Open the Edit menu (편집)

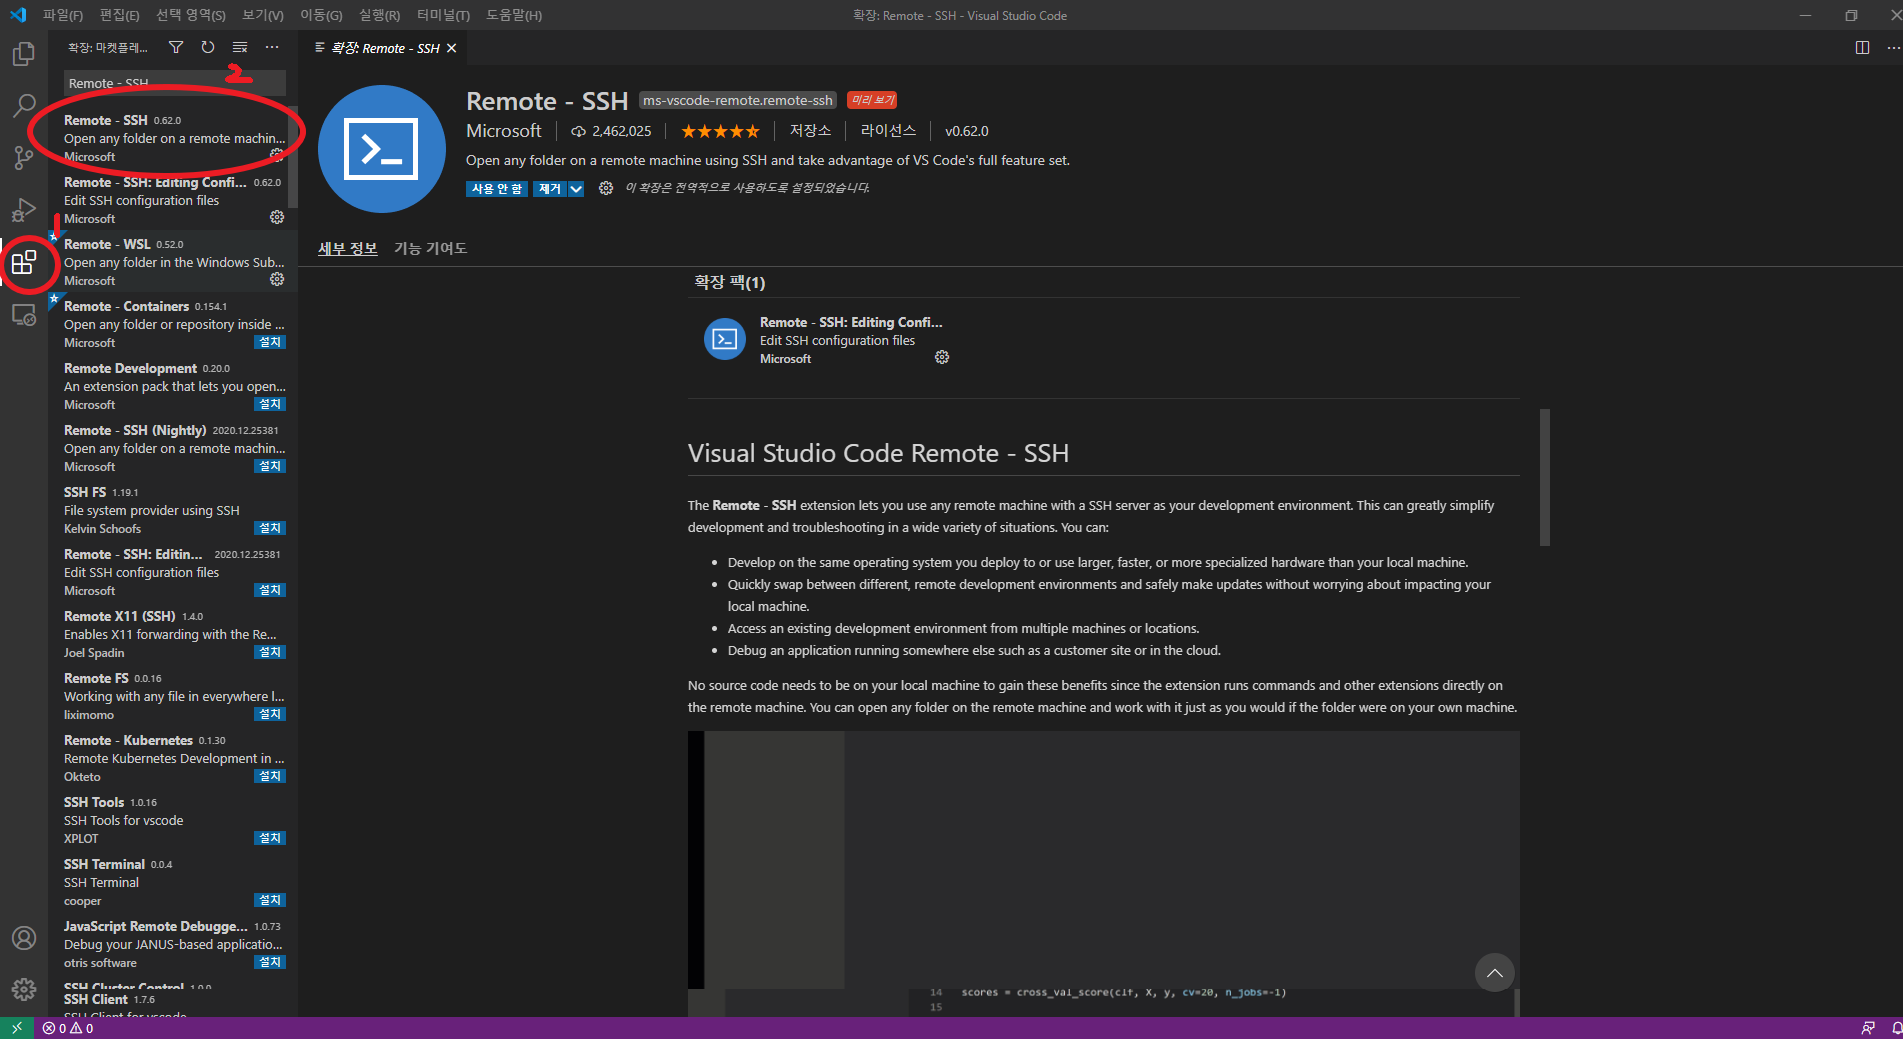119,15
